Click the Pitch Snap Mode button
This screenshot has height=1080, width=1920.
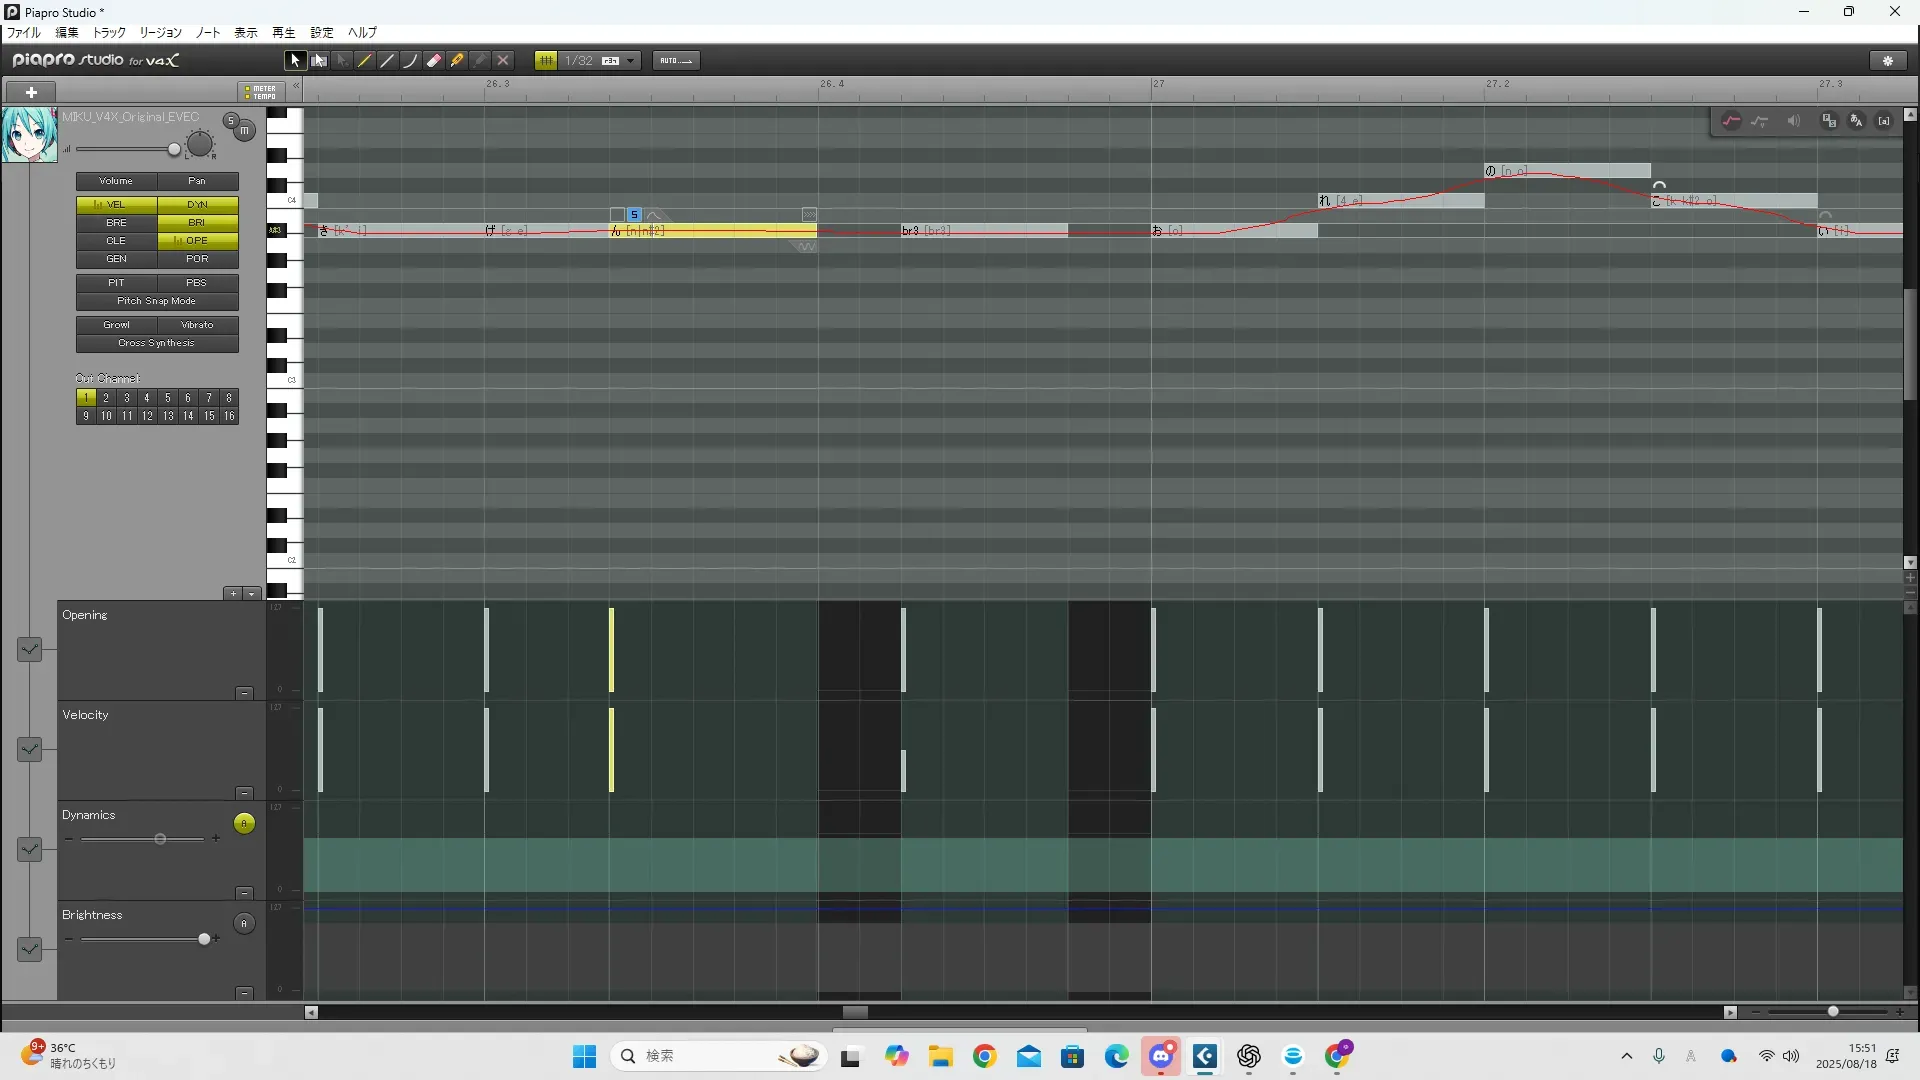pos(157,301)
